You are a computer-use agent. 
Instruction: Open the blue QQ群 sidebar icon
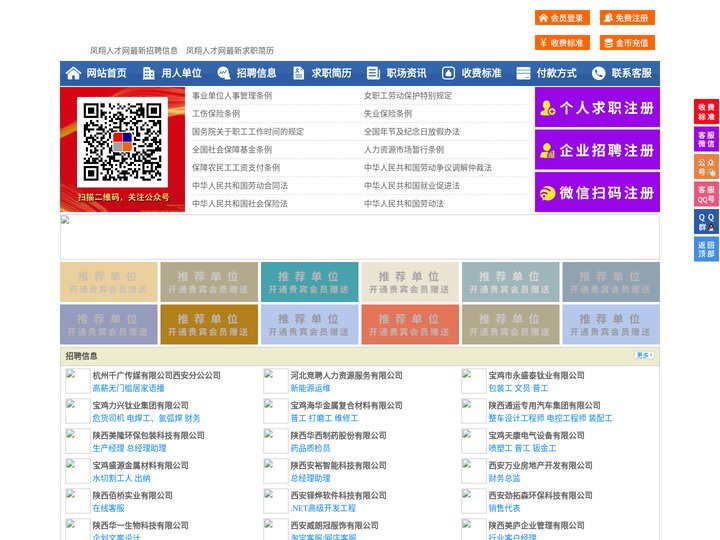706,222
